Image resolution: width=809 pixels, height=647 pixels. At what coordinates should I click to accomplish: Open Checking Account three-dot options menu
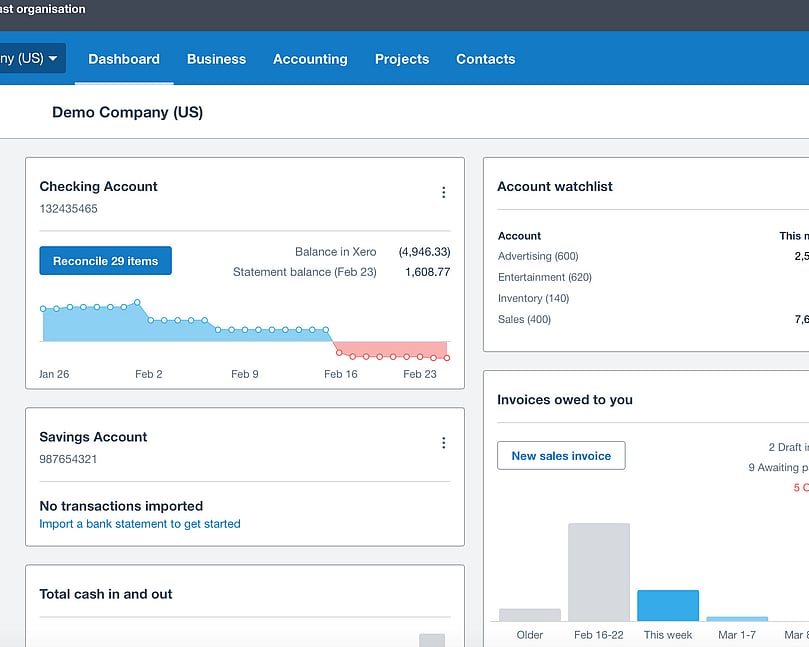tap(444, 193)
